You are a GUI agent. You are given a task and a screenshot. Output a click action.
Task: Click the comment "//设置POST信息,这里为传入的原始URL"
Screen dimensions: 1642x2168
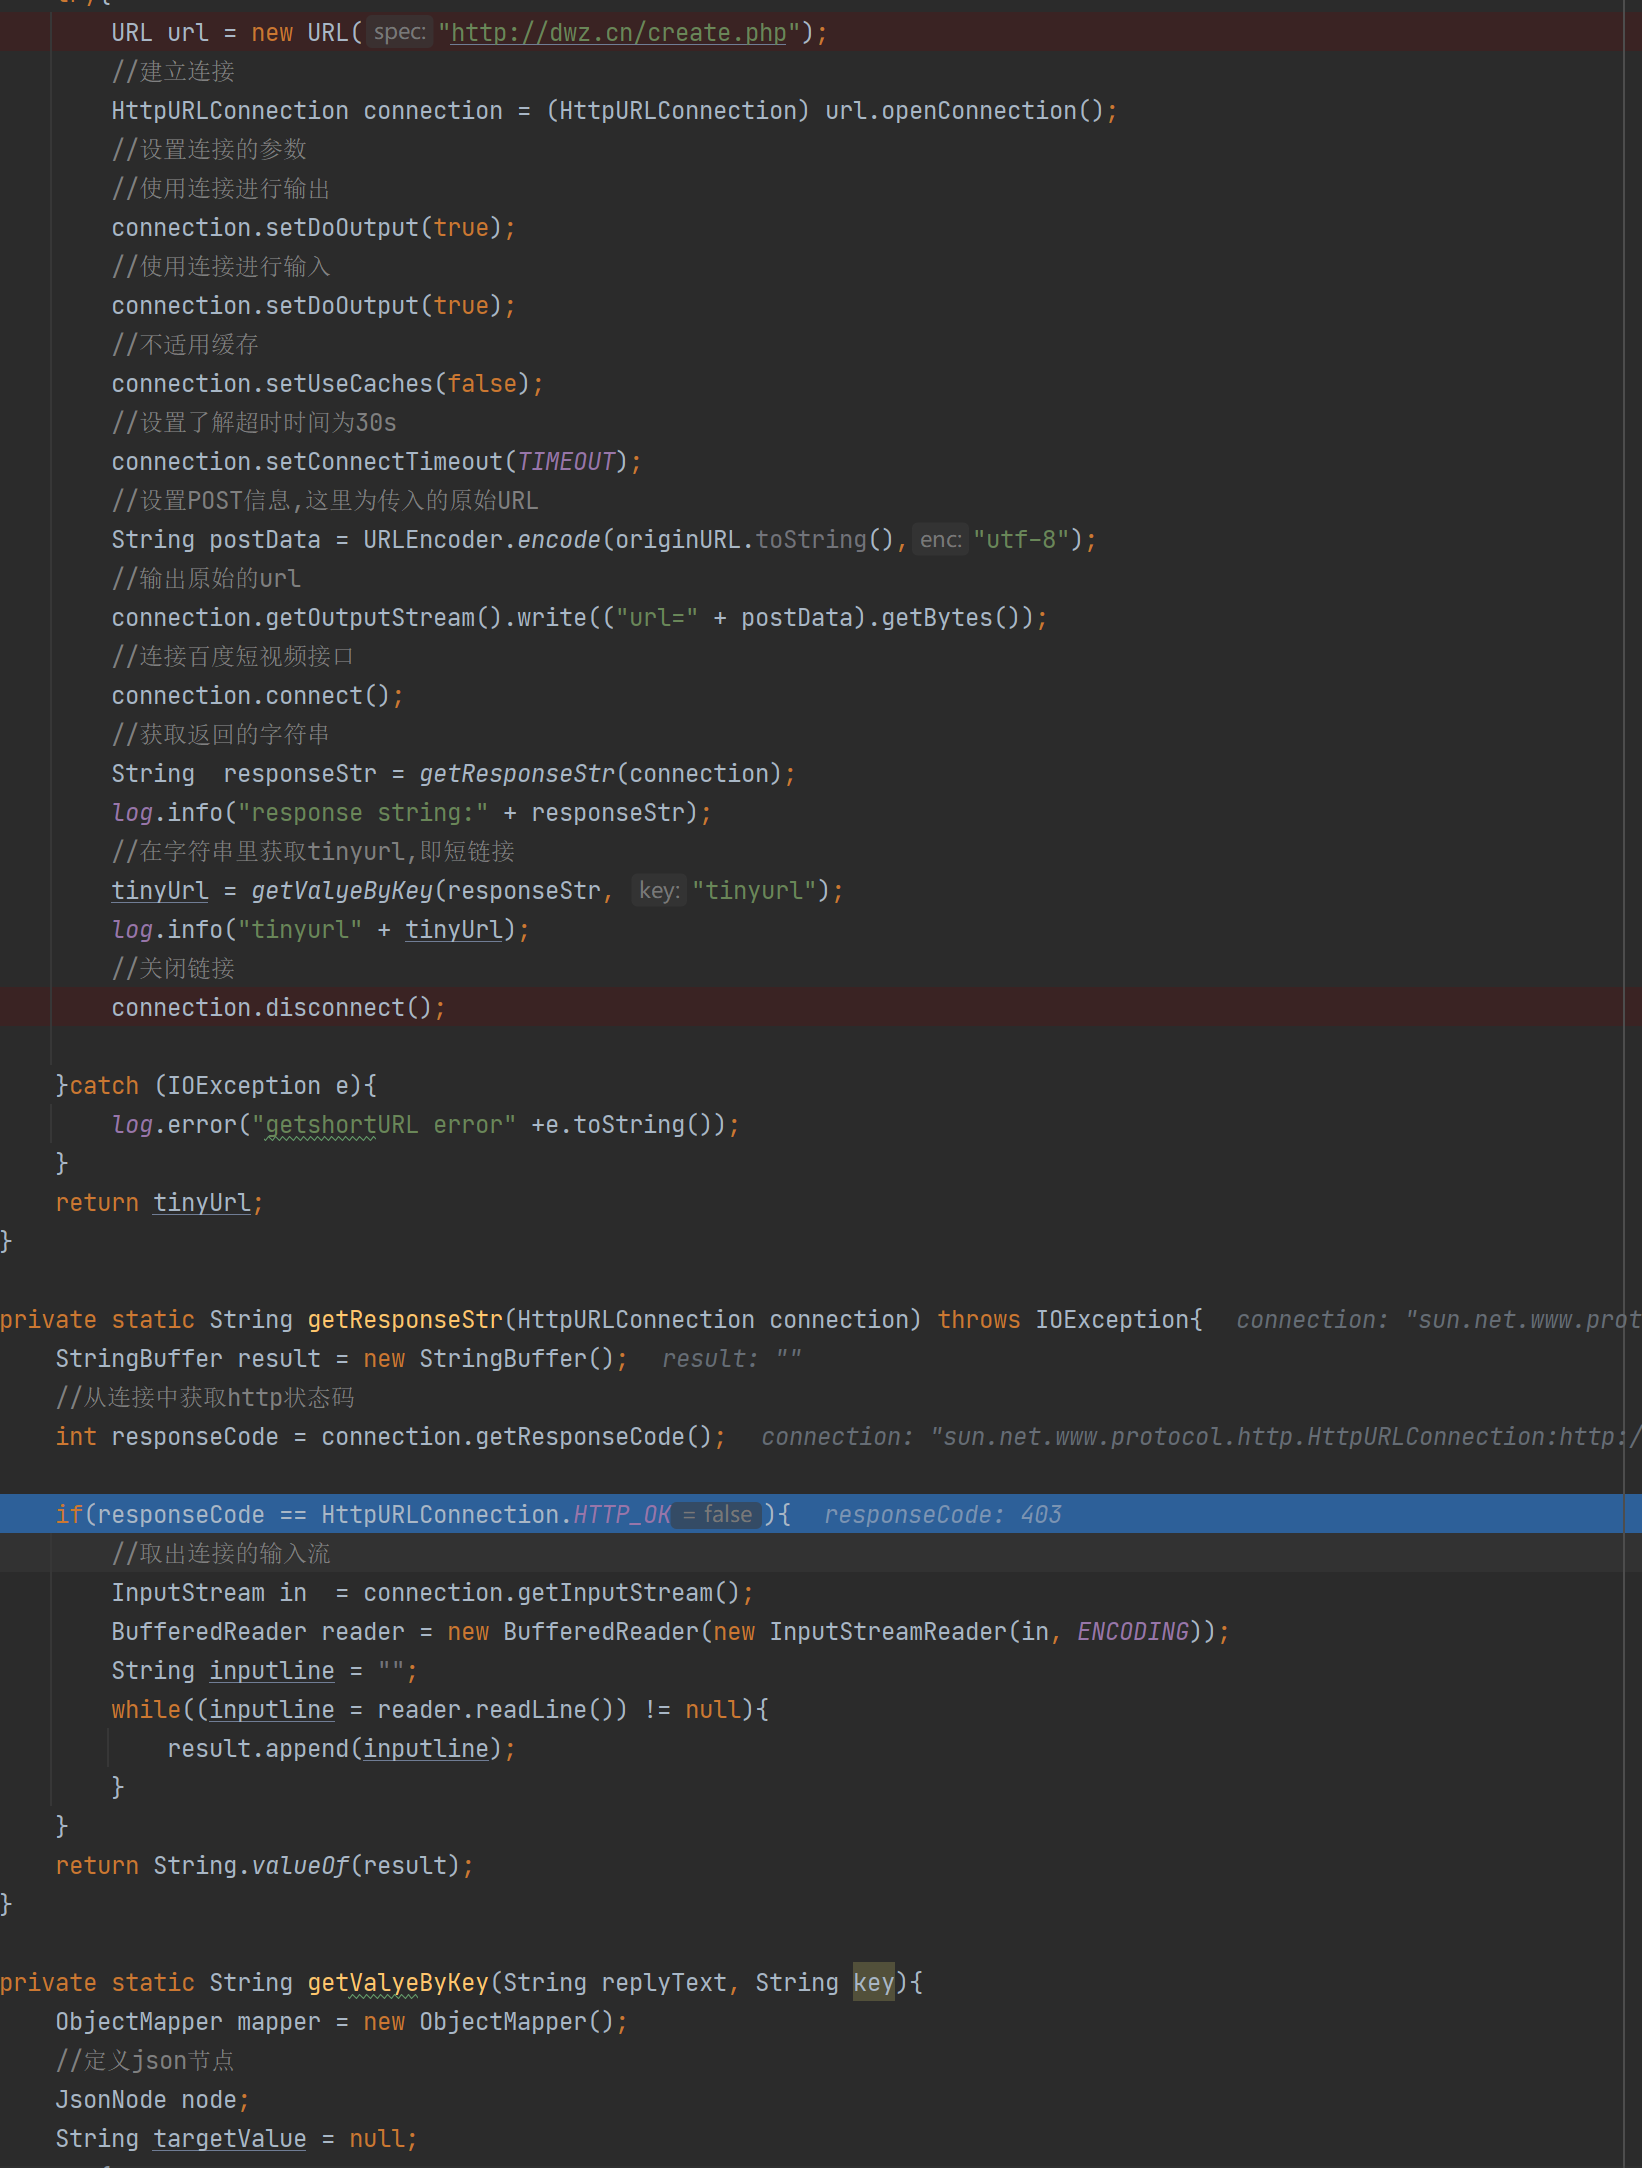[325, 501]
